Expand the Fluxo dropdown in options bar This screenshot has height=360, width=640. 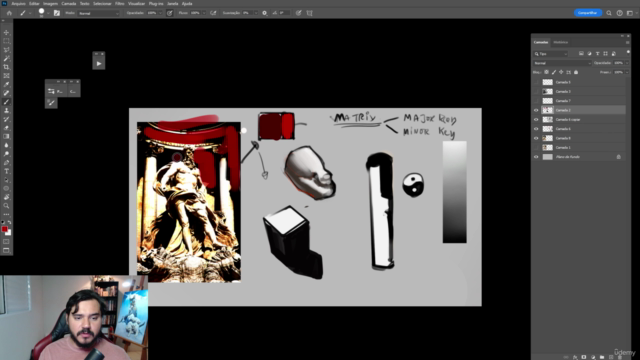coord(204,13)
